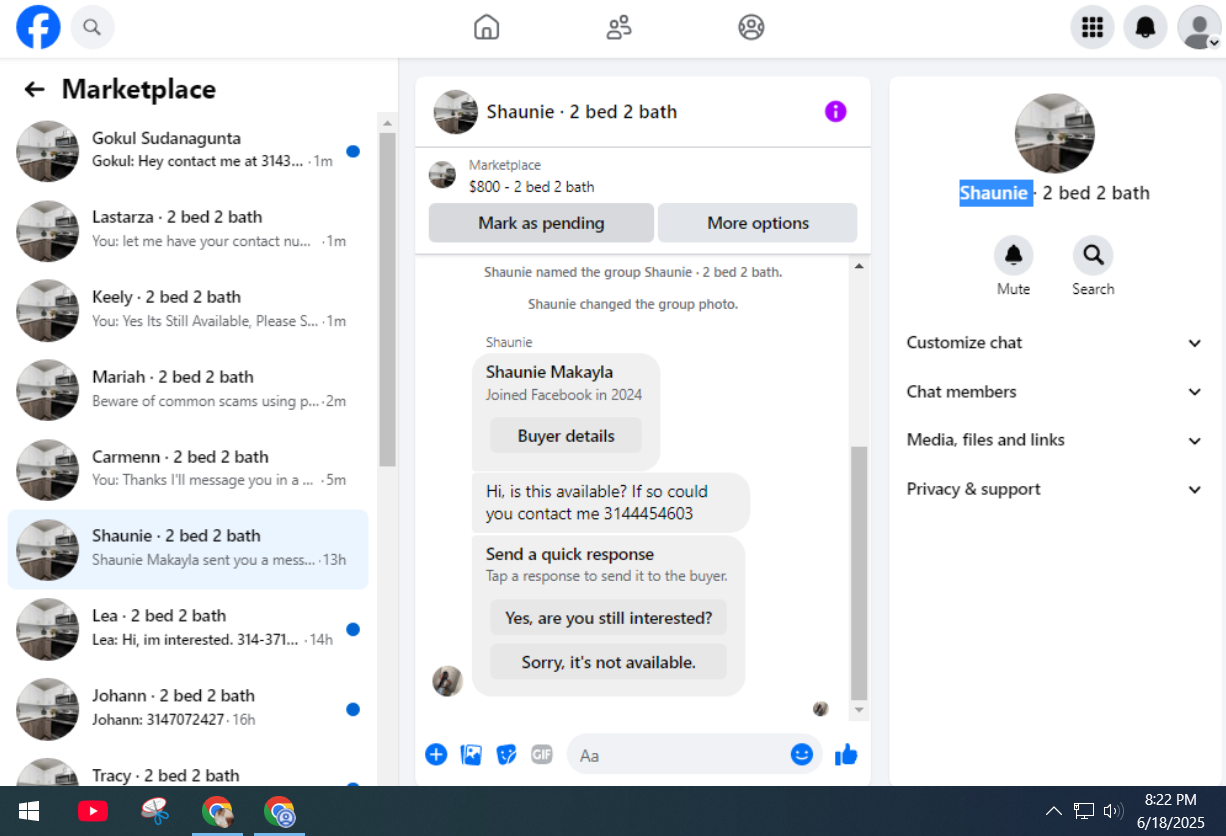Click the back arrow beside Marketplace
The image size is (1226, 836).
[35, 89]
